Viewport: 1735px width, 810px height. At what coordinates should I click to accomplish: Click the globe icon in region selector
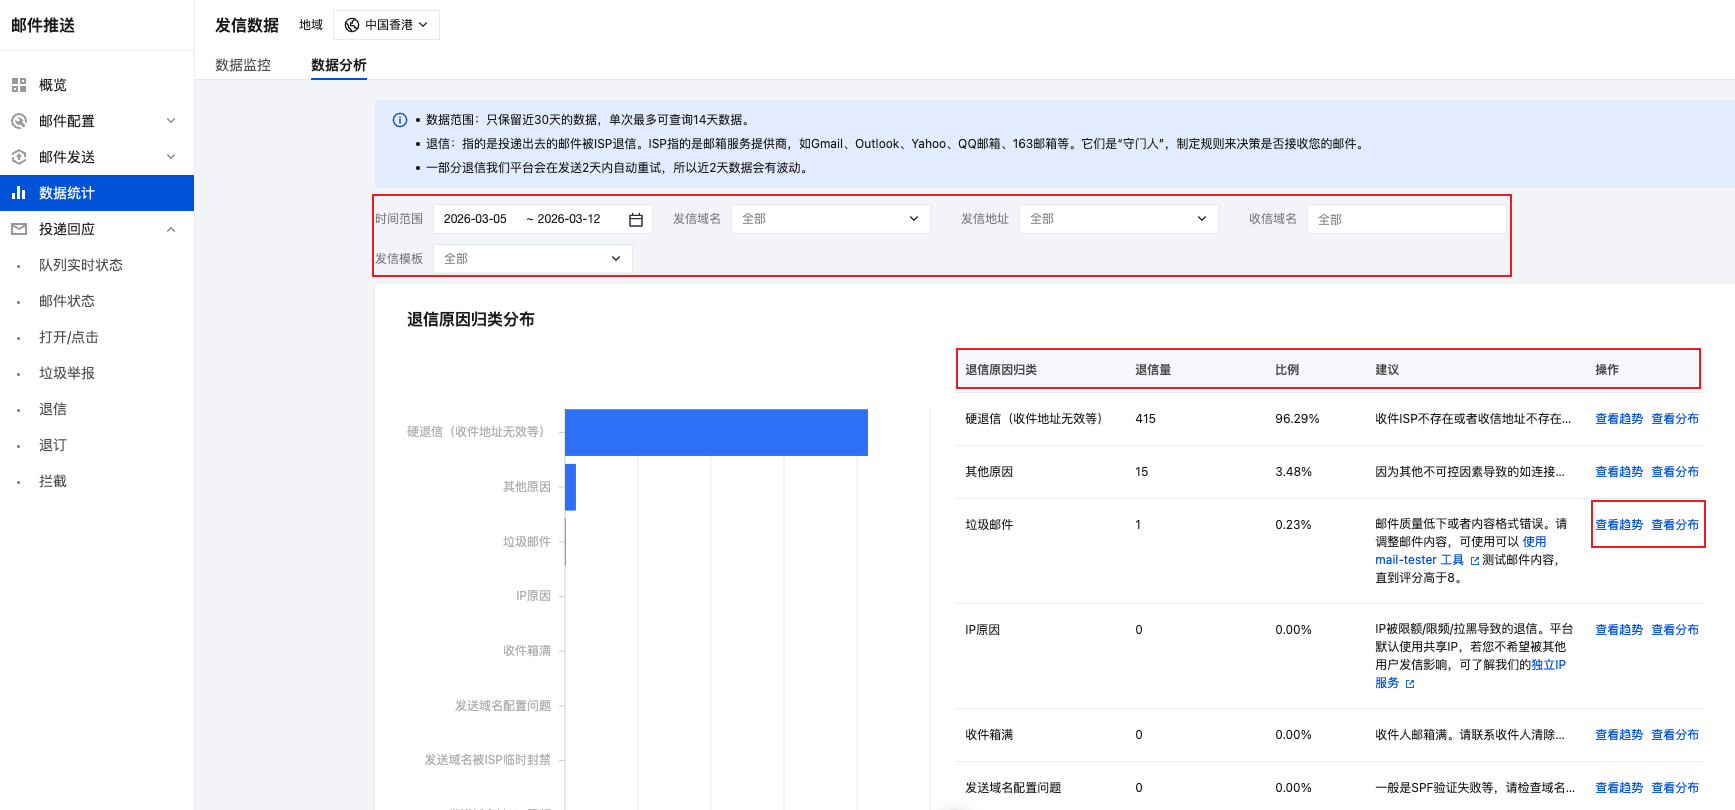point(352,25)
